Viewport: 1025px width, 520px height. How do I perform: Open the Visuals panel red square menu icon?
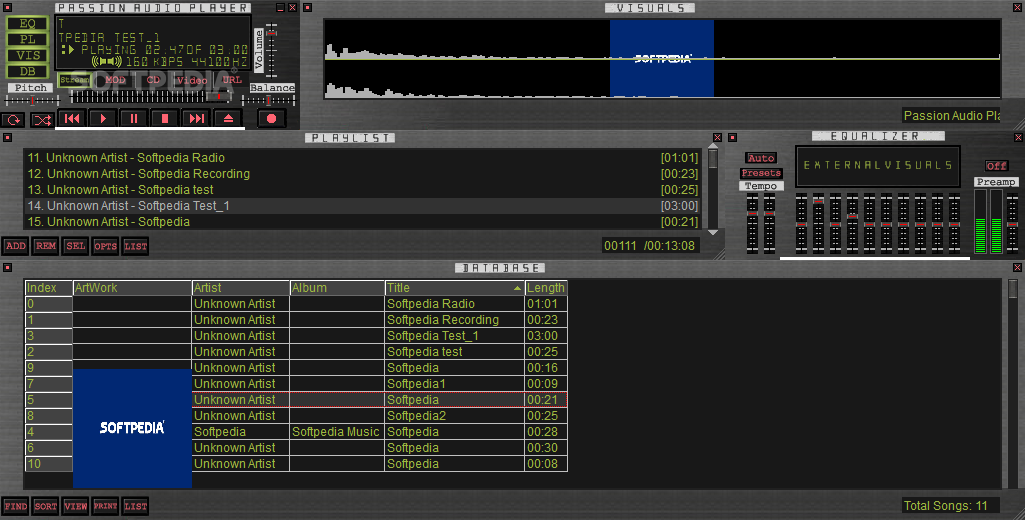coord(308,8)
